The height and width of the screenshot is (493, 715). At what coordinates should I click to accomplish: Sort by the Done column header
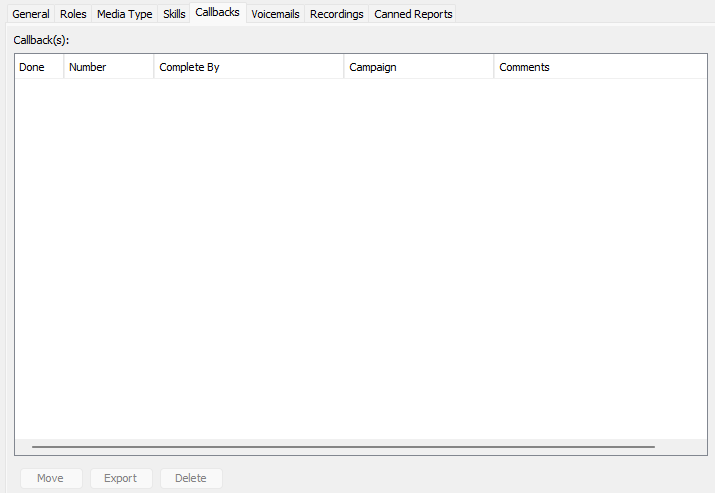pyautogui.click(x=39, y=67)
